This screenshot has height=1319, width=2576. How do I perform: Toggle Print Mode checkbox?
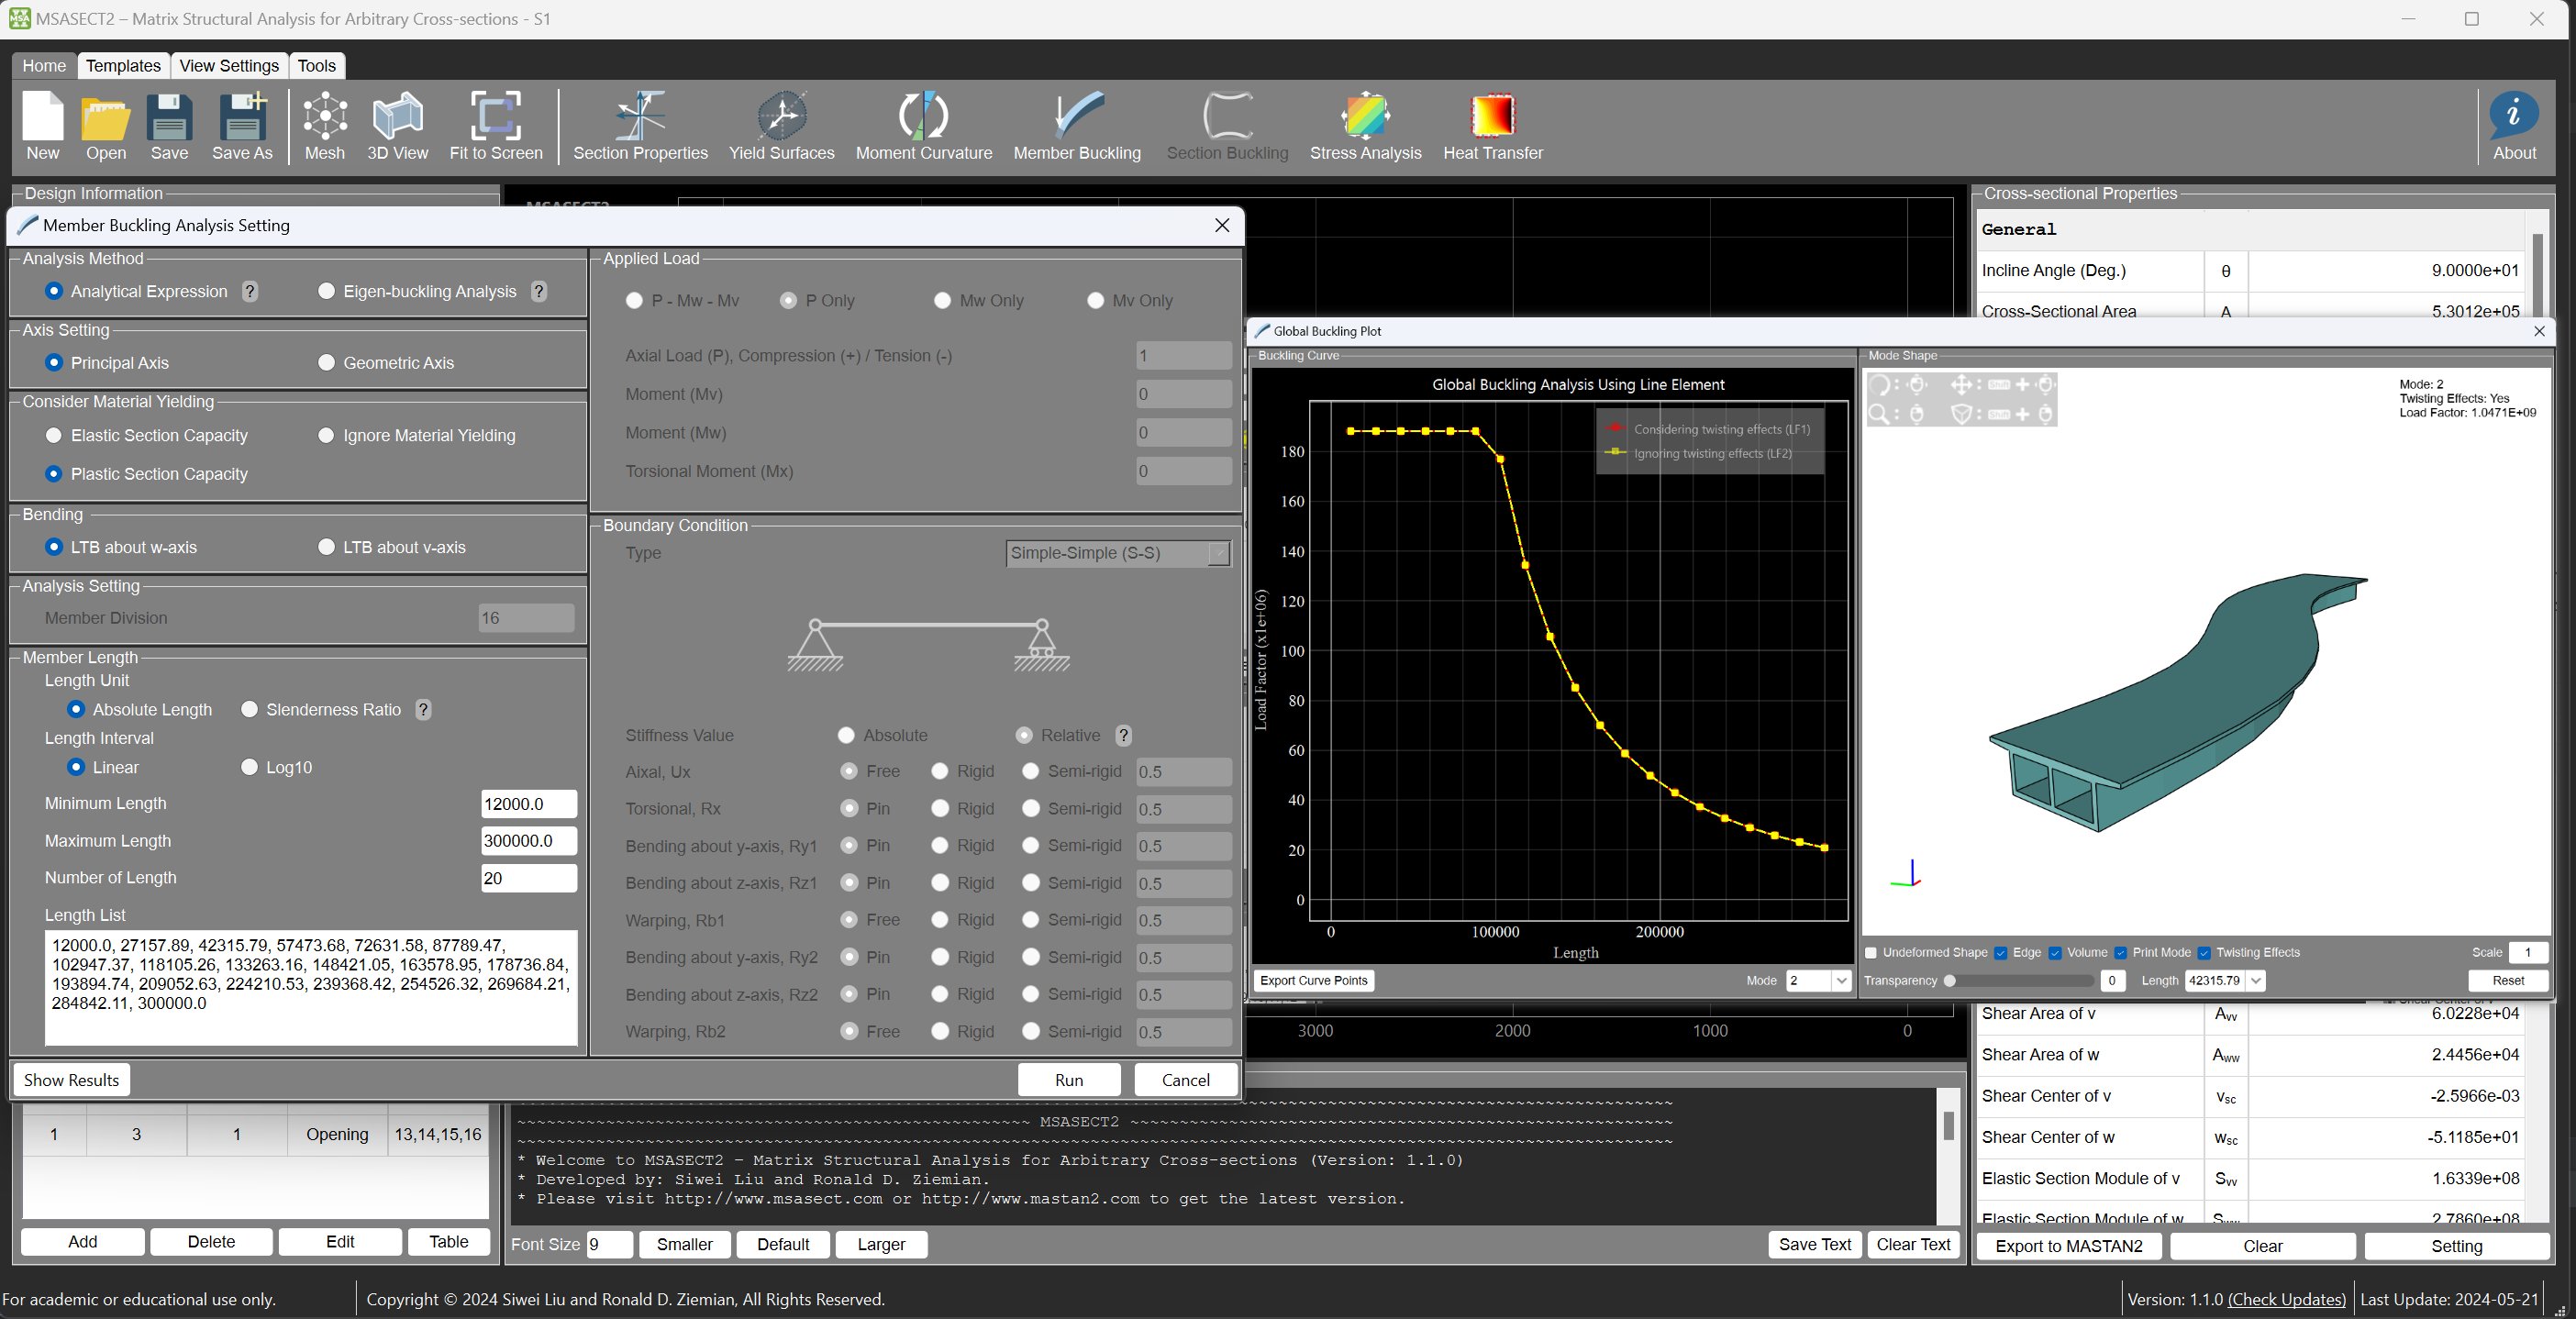click(x=2120, y=952)
